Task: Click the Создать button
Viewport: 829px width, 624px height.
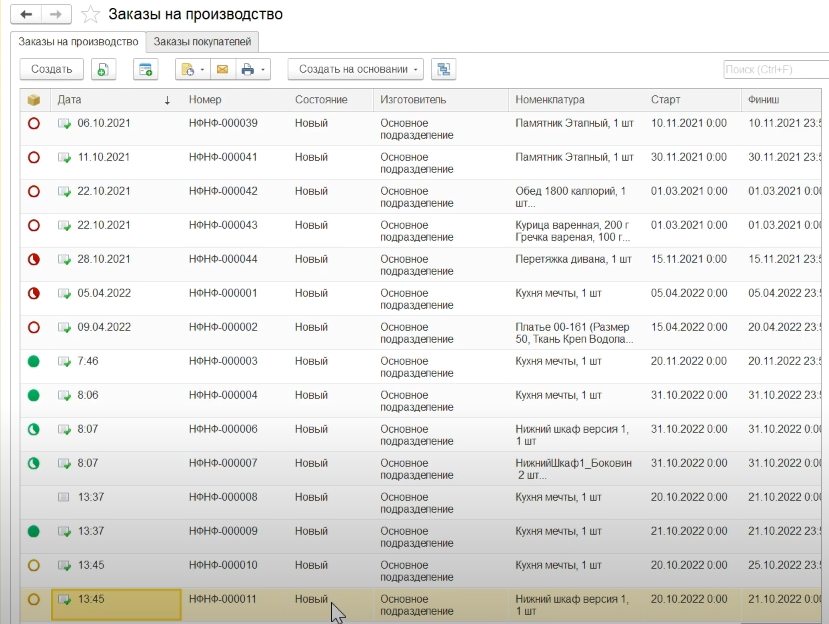Action: 52,69
